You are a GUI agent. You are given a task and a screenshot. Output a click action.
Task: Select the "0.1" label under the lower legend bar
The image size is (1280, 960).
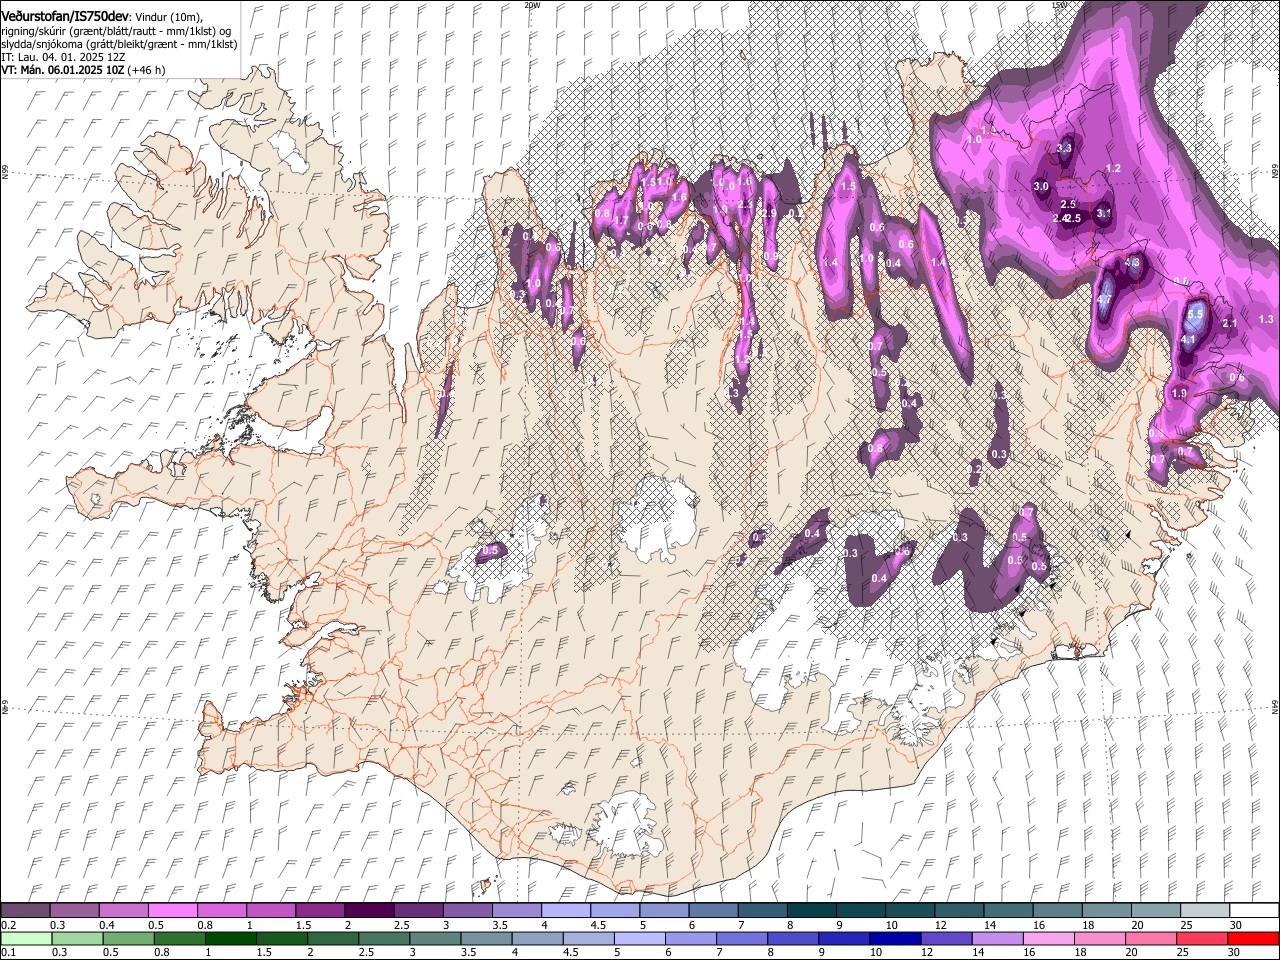(9, 953)
